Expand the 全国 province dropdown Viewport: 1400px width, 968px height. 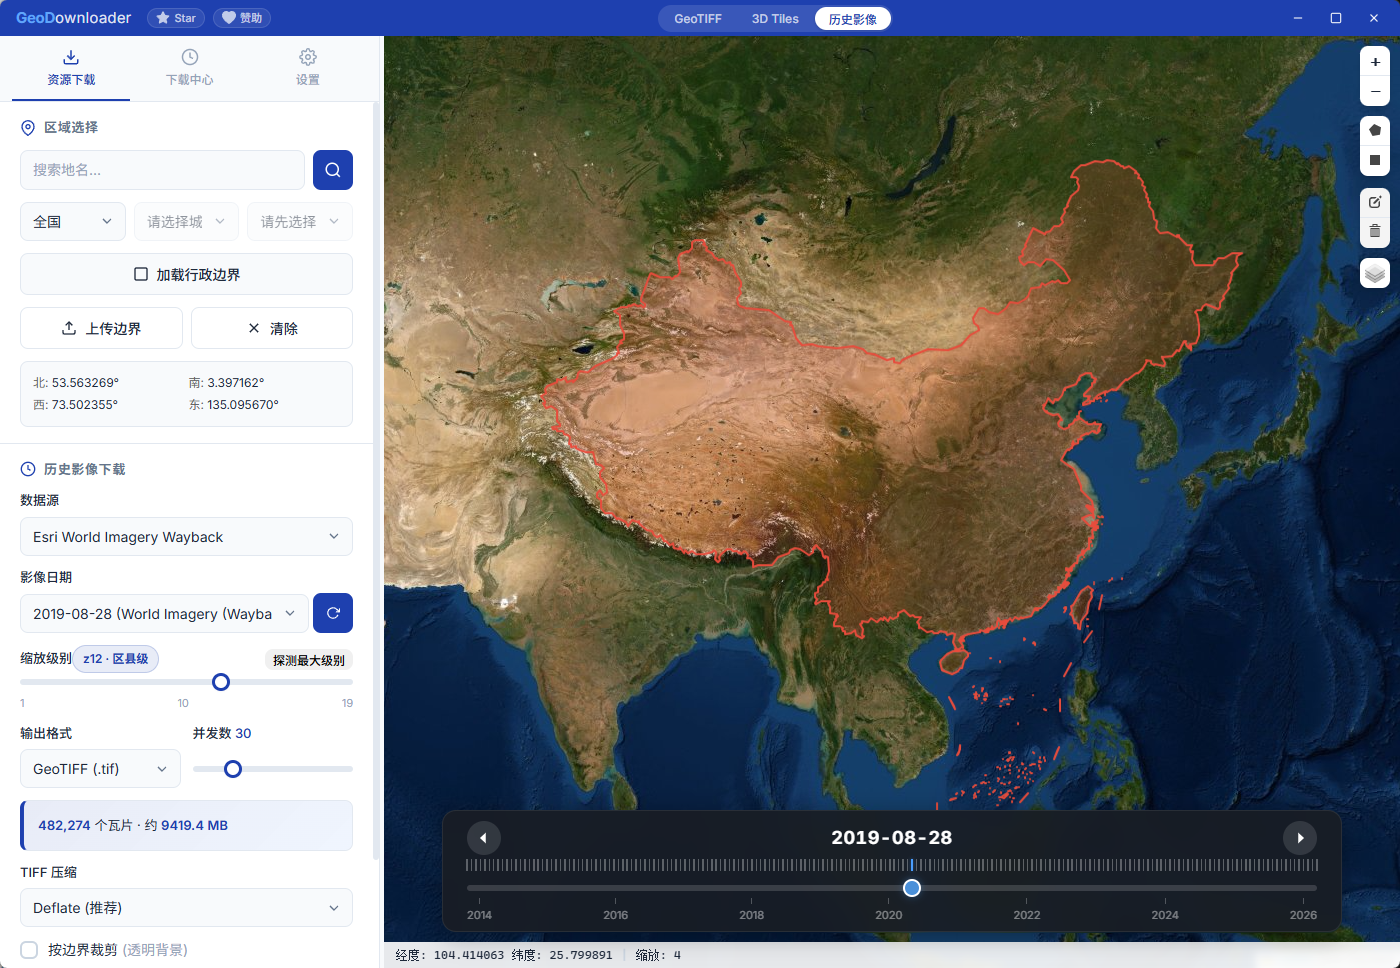pos(72,222)
